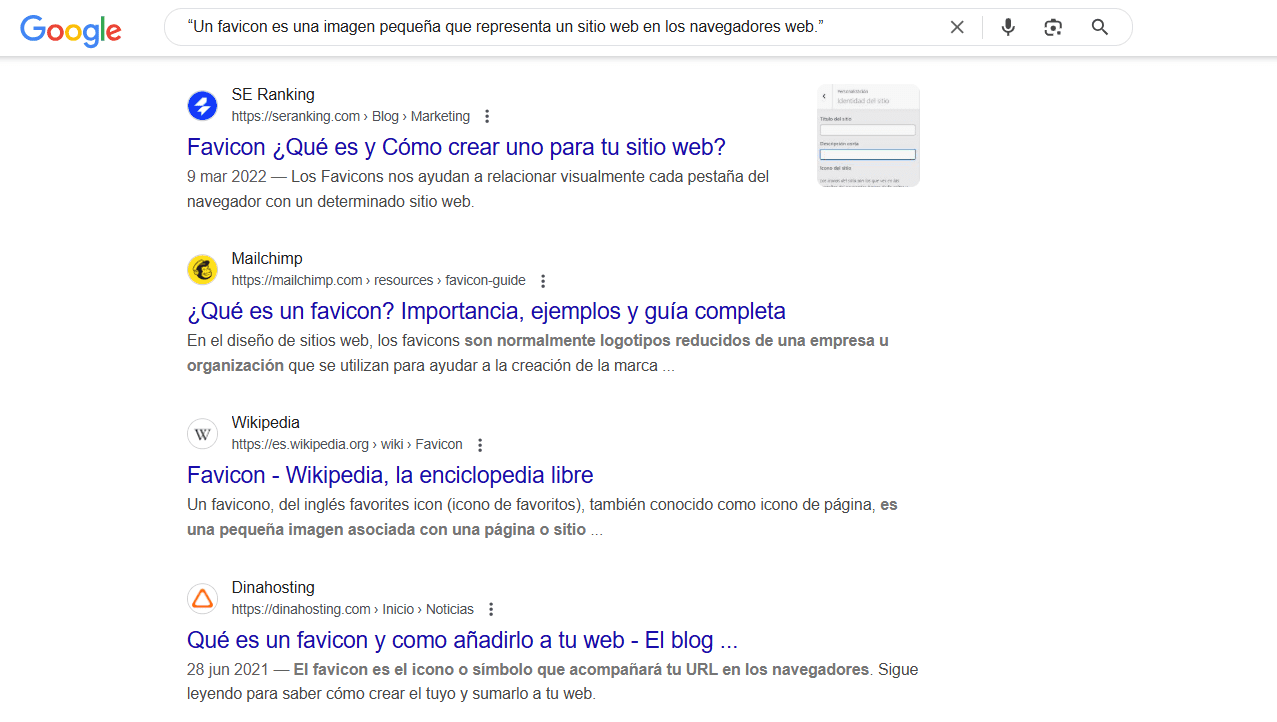The width and height of the screenshot is (1277, 722).
Task: Click the dinahosting.com Inicio Noticias breadcrumb
Action: point(353,610)
